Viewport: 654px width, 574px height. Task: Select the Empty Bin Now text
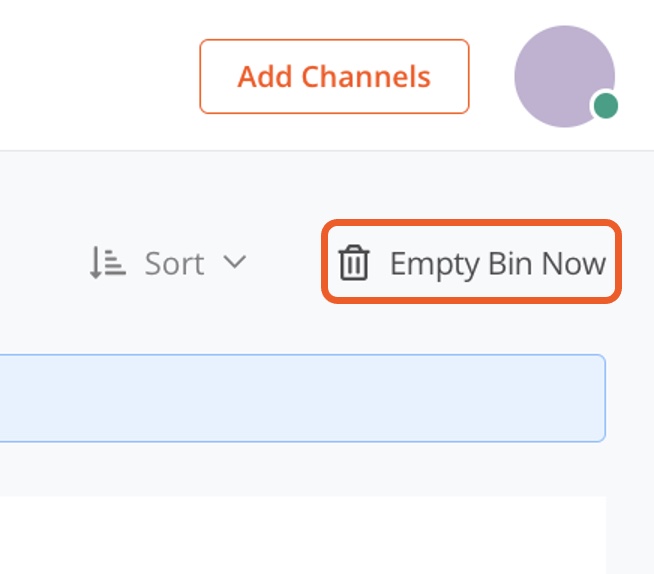click(498, 264)
